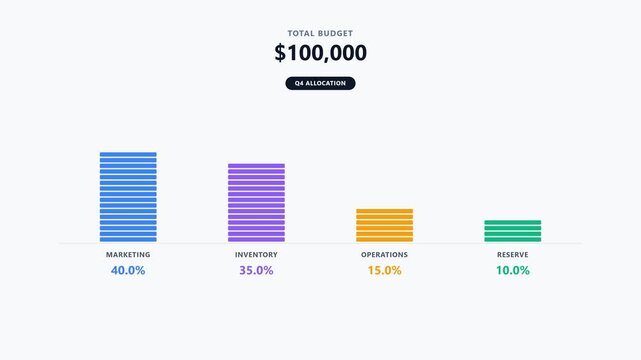The width and height of the screenshot is (641, 360).
Task: Click the bottom stripe of Marketing bar
Action: tap(128, 239)
